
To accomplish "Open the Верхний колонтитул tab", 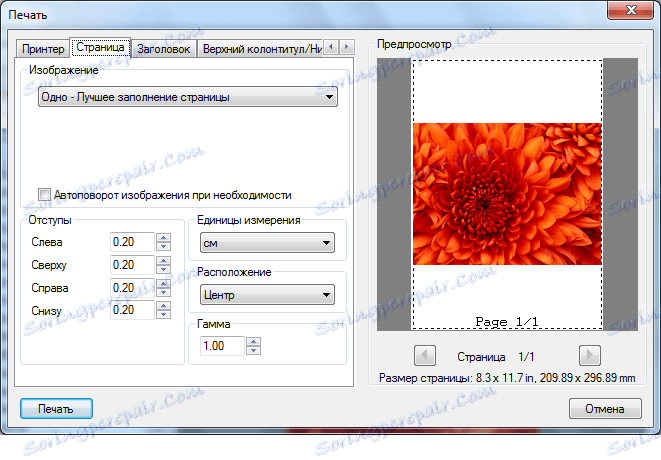I will tap(261, 49).
